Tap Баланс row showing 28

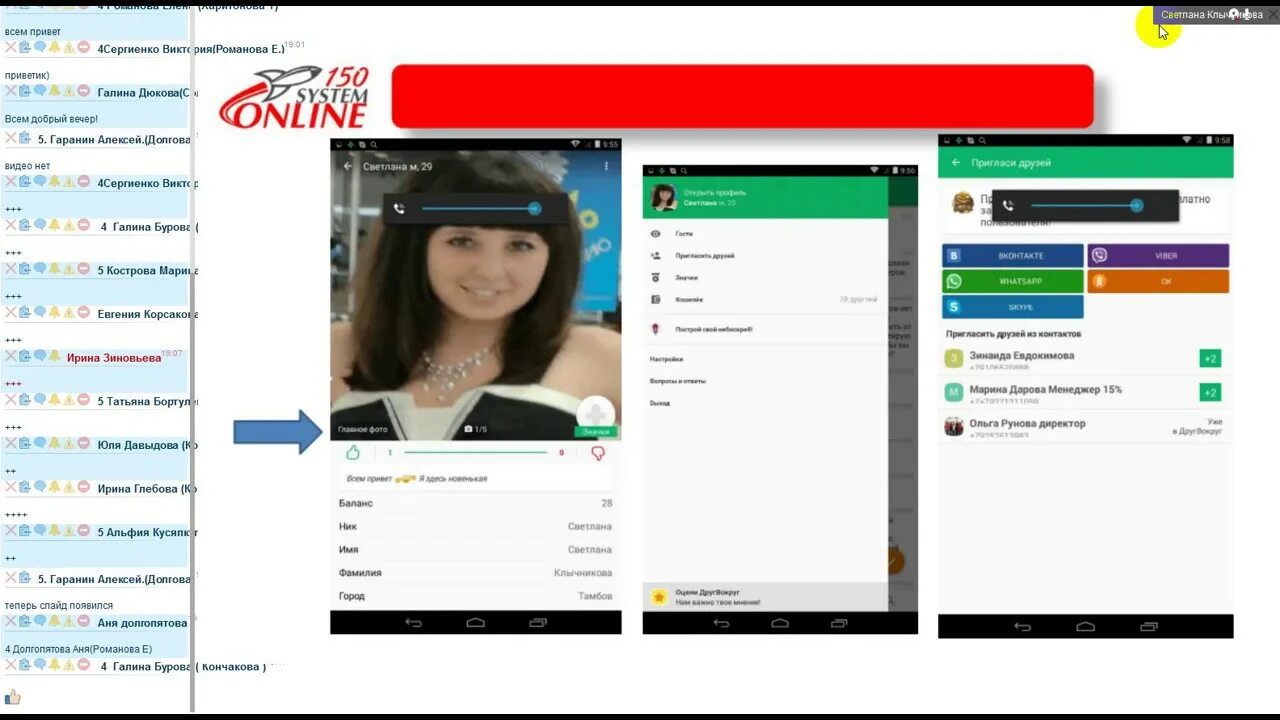(475, 503)
